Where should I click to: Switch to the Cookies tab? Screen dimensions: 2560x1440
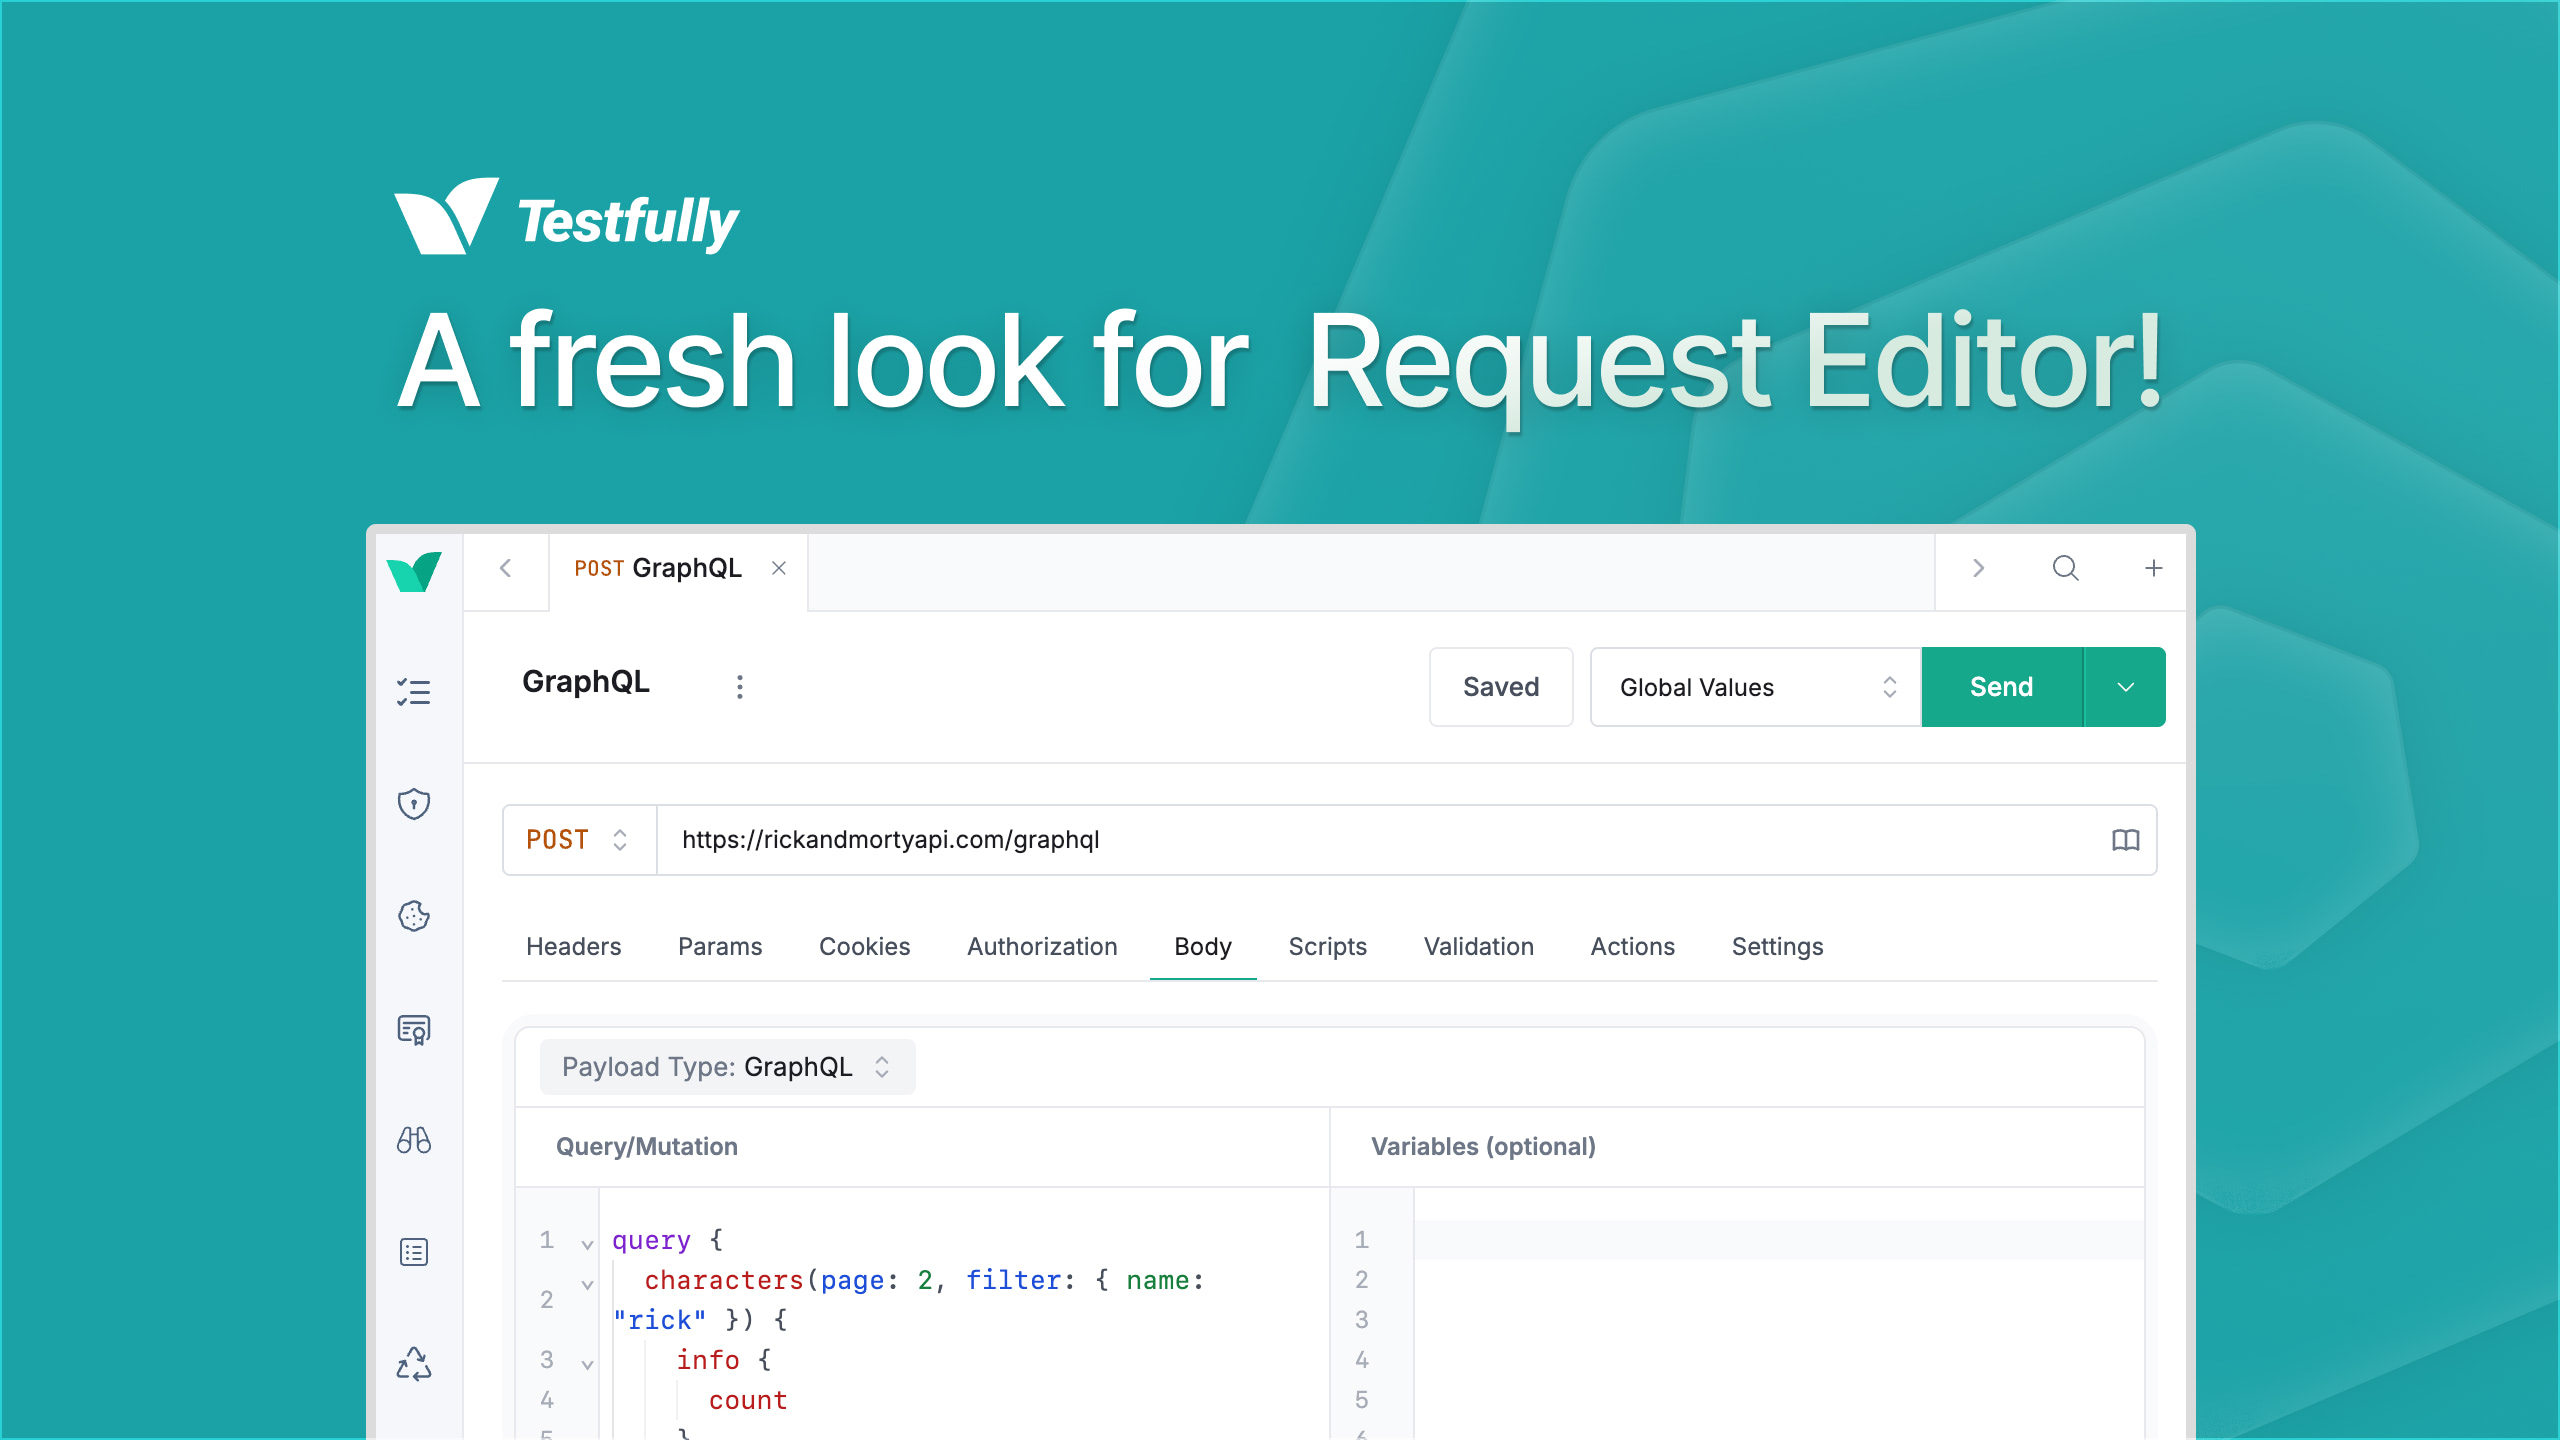[865, 947]
